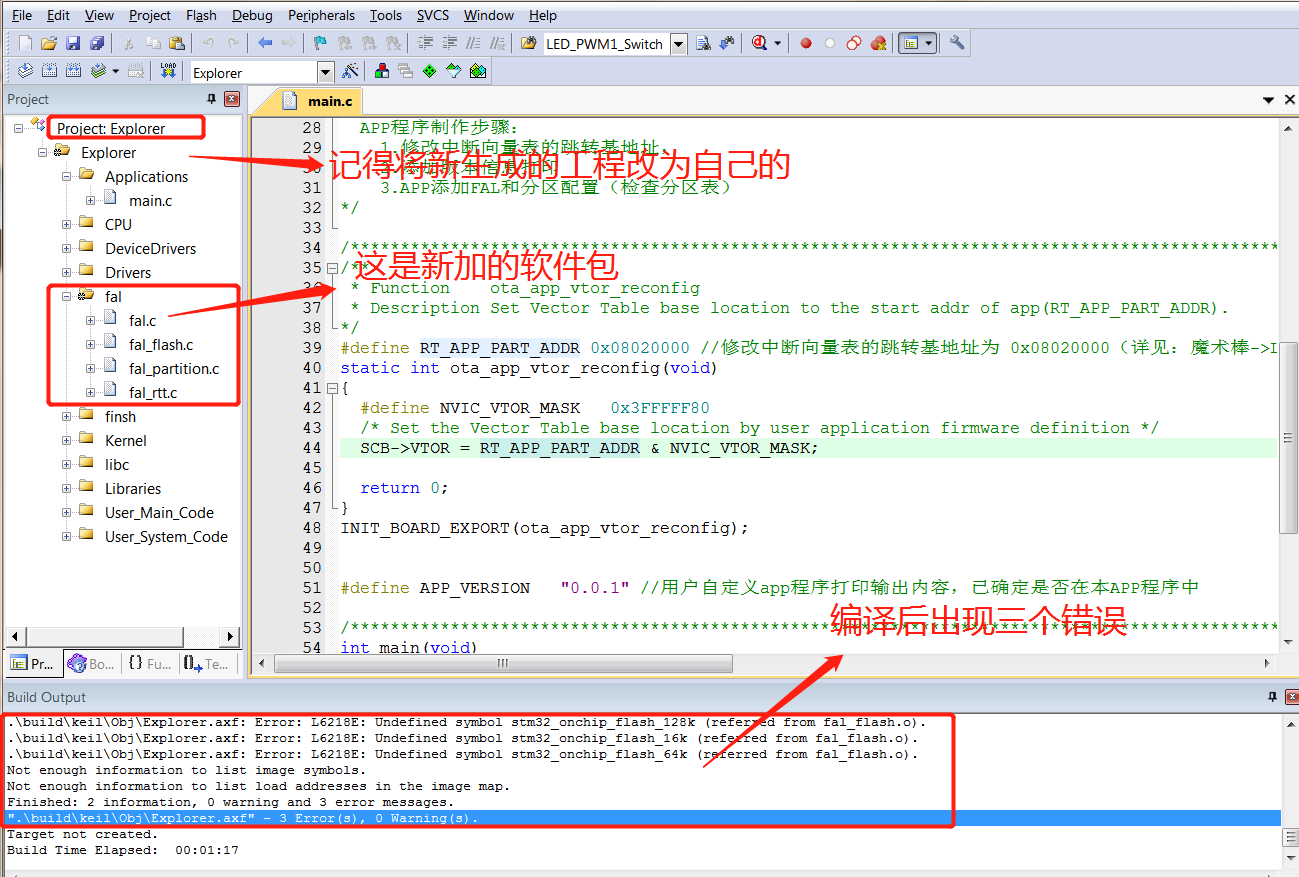Expand the finsh folder
Viewport: 1299px width, 877px height.
(x=66, y=417)
